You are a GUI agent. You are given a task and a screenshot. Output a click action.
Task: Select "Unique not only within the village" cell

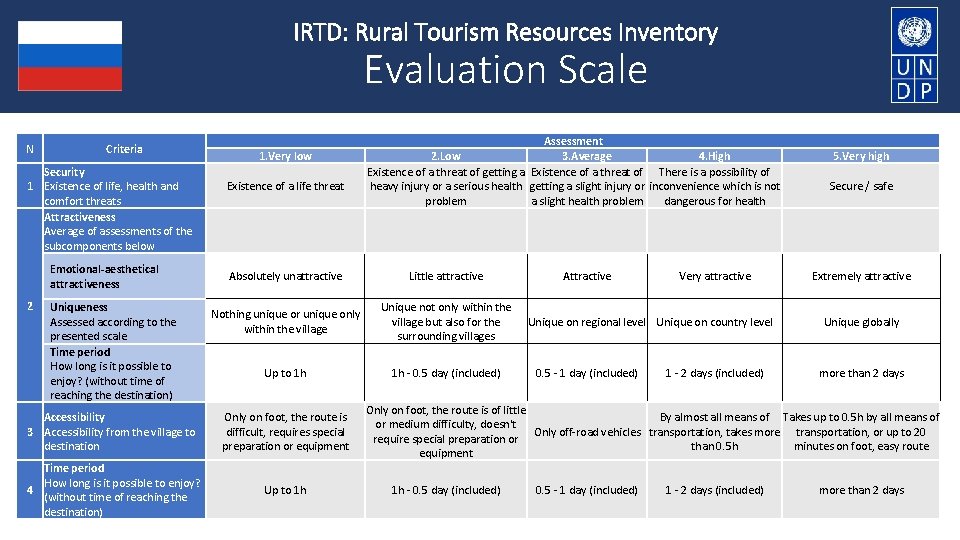pyautogui.click(x=446, y=321)
